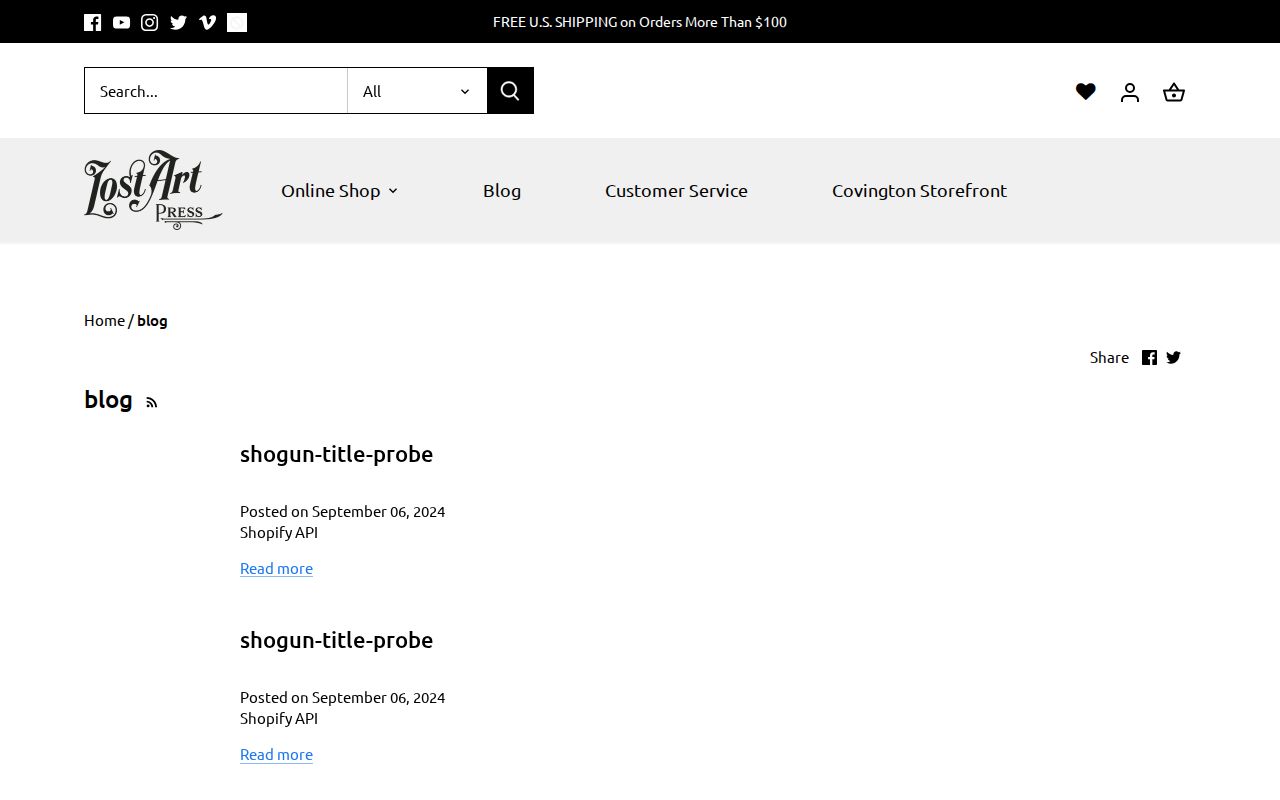The width and height of the screenshot is (1280, 800).
Task: Click the black search submit button
Action: coord(510,90)
